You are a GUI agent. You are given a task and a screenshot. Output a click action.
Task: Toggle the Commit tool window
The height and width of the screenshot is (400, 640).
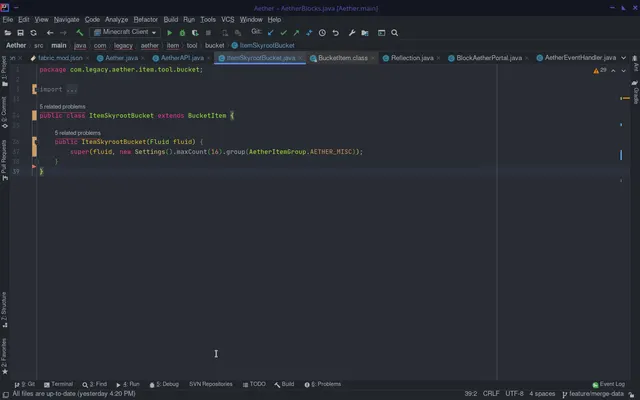(4, 113)
